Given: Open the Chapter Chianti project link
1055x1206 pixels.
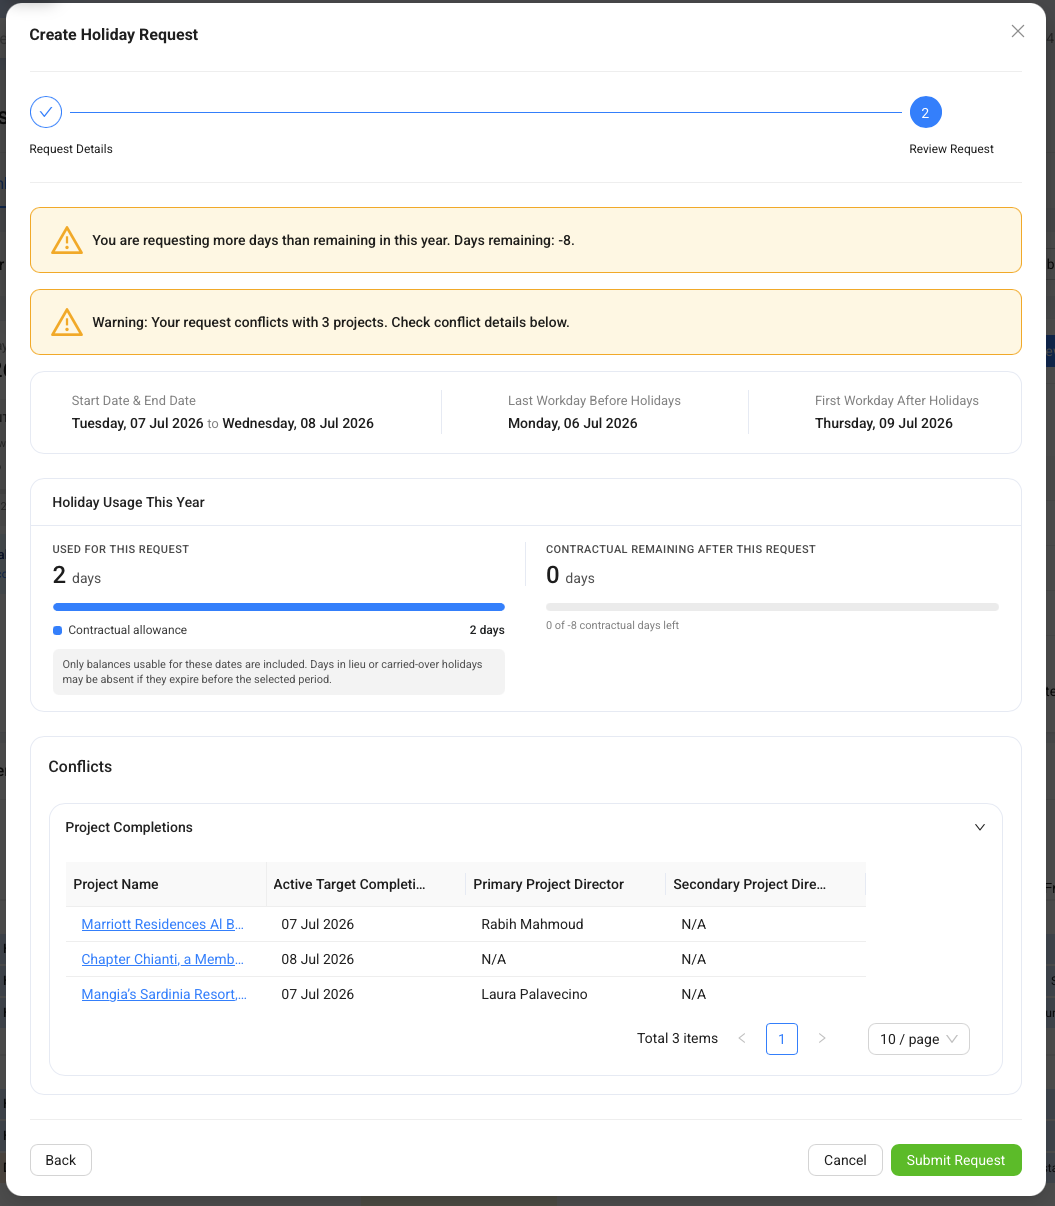Looking at the screenshot, I should (162, 959).
